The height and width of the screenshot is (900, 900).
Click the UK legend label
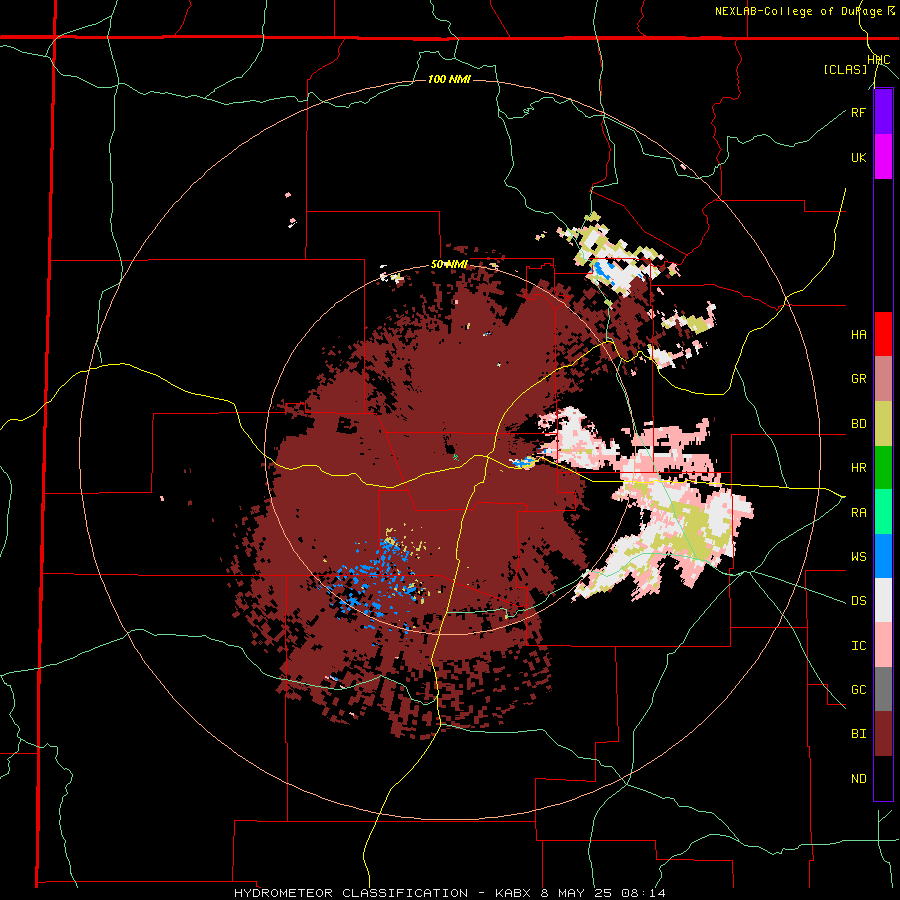tap(858, 157)
